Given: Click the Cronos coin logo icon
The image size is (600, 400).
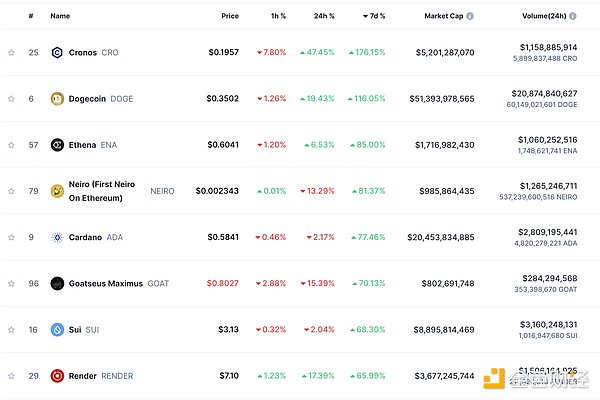Looking at the screenshot, I should click(x=57, y=52).
